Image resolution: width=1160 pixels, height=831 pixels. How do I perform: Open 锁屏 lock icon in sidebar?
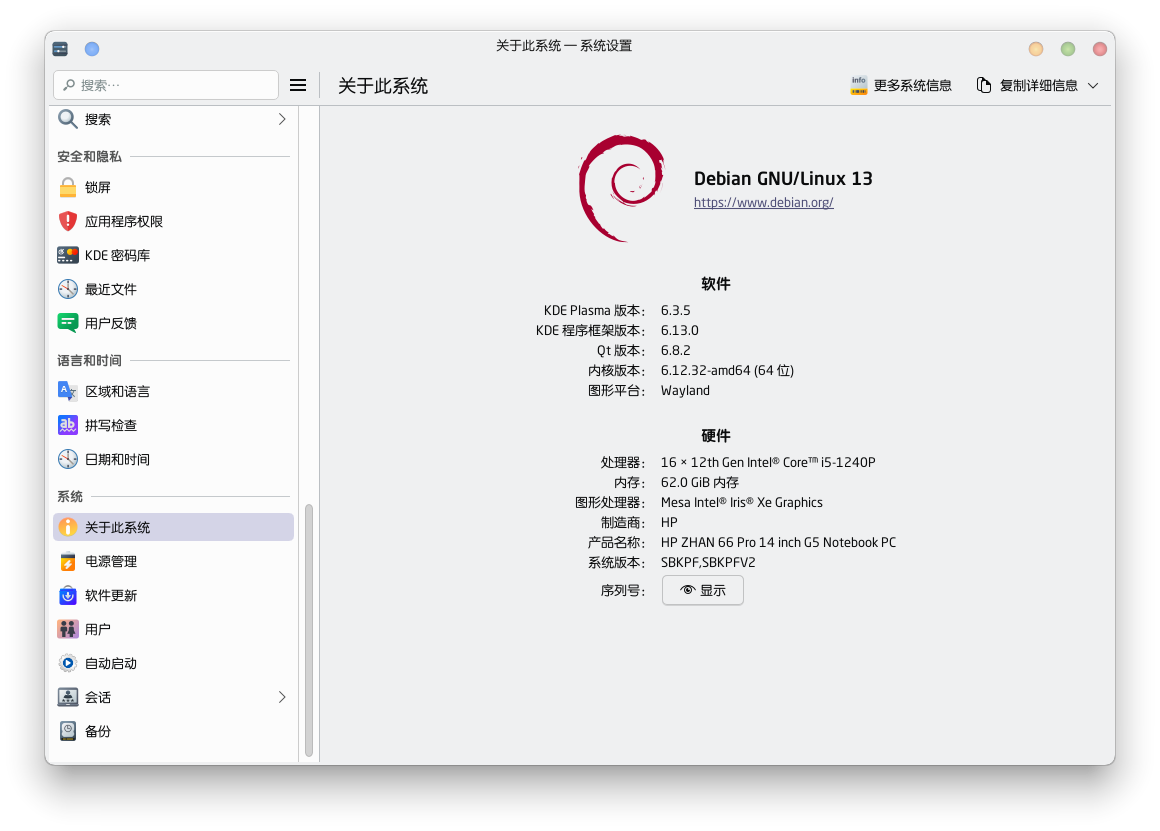(67, 187)
